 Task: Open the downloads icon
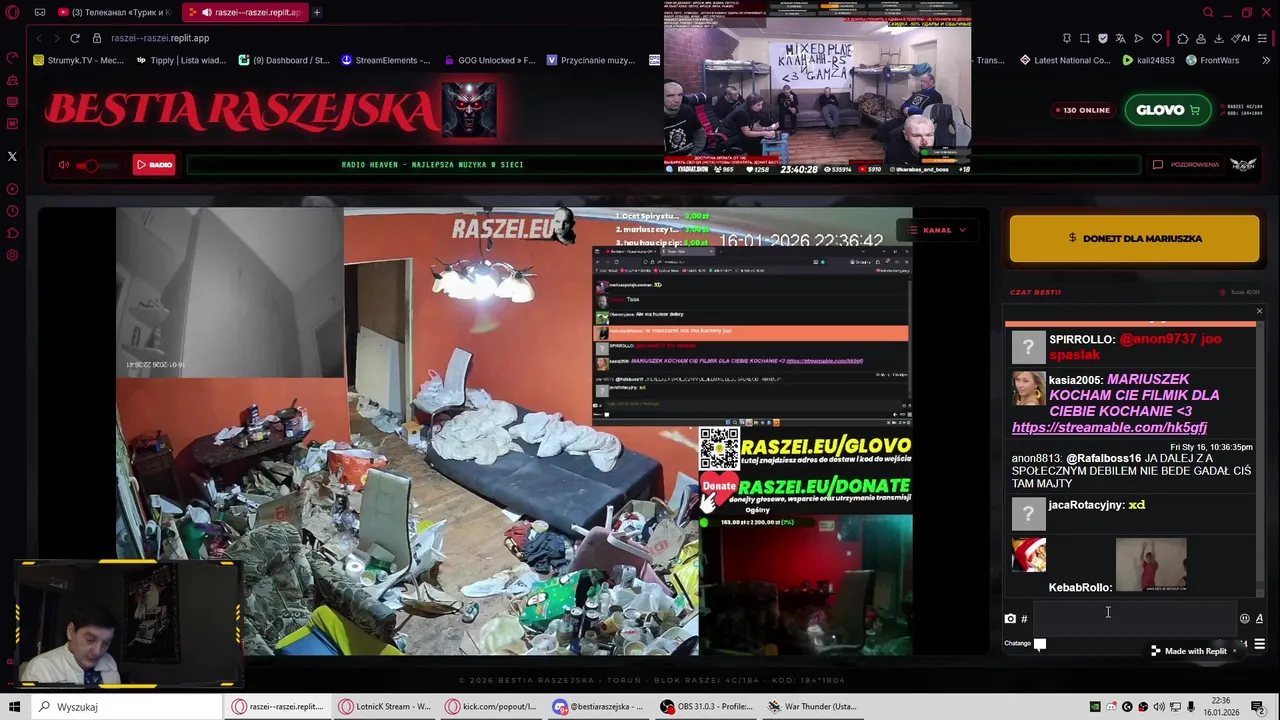[1219, 38]
